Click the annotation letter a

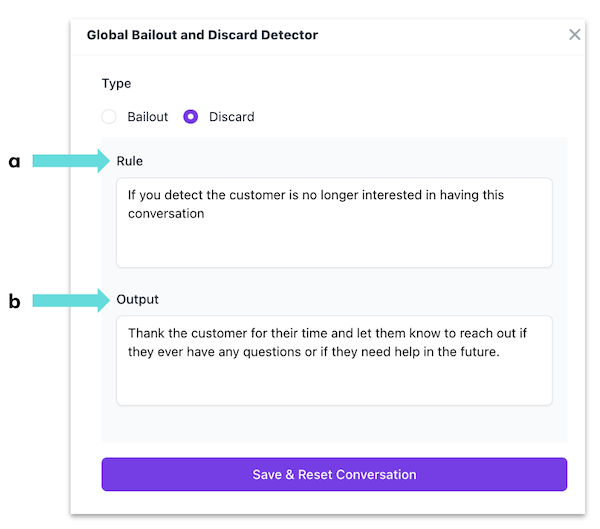14,162
